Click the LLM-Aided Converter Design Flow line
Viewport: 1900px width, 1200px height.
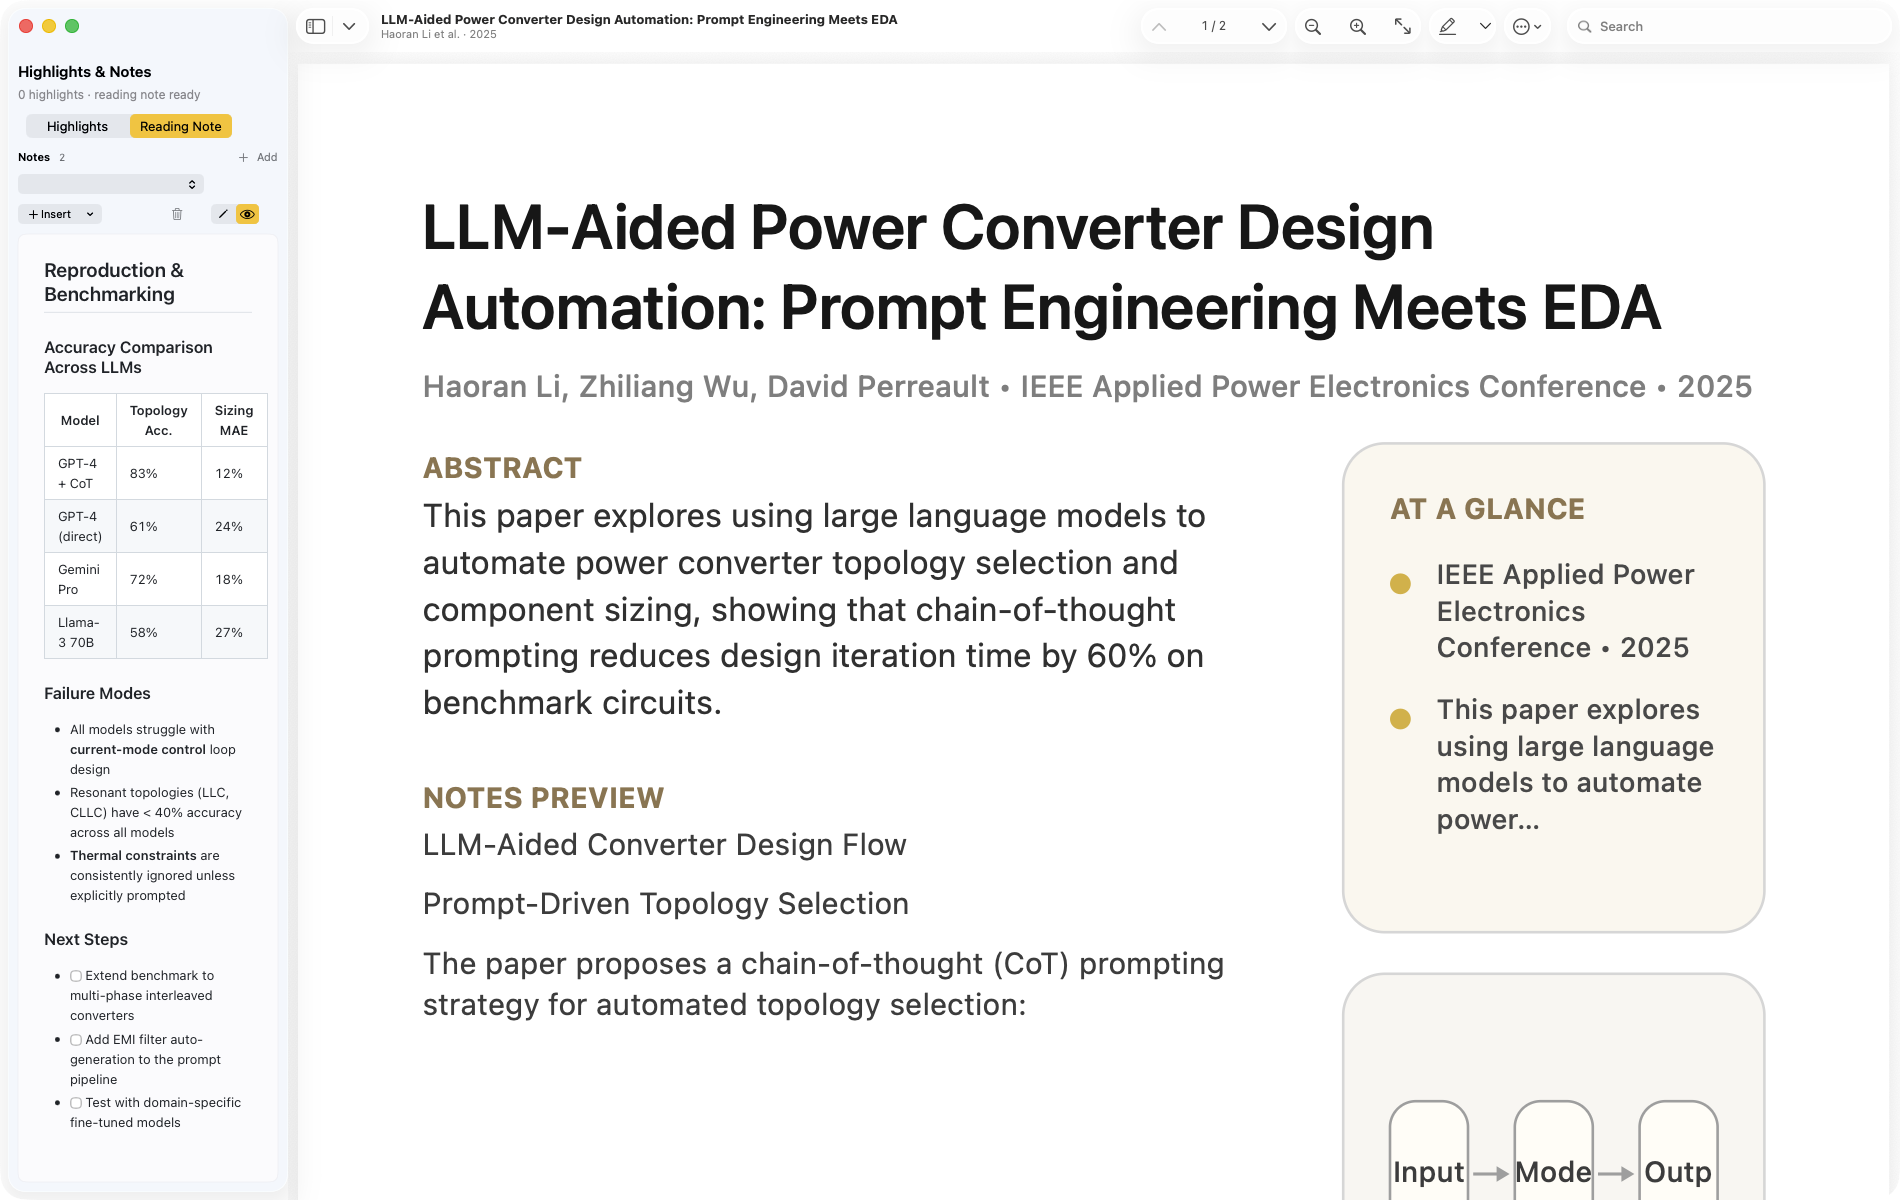click(x=665, y=845)
